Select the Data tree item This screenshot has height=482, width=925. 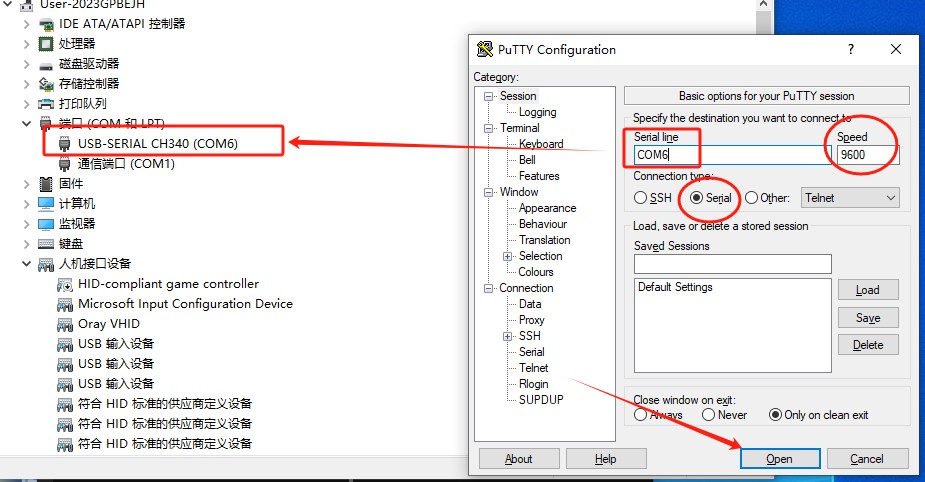coord(530,304)
